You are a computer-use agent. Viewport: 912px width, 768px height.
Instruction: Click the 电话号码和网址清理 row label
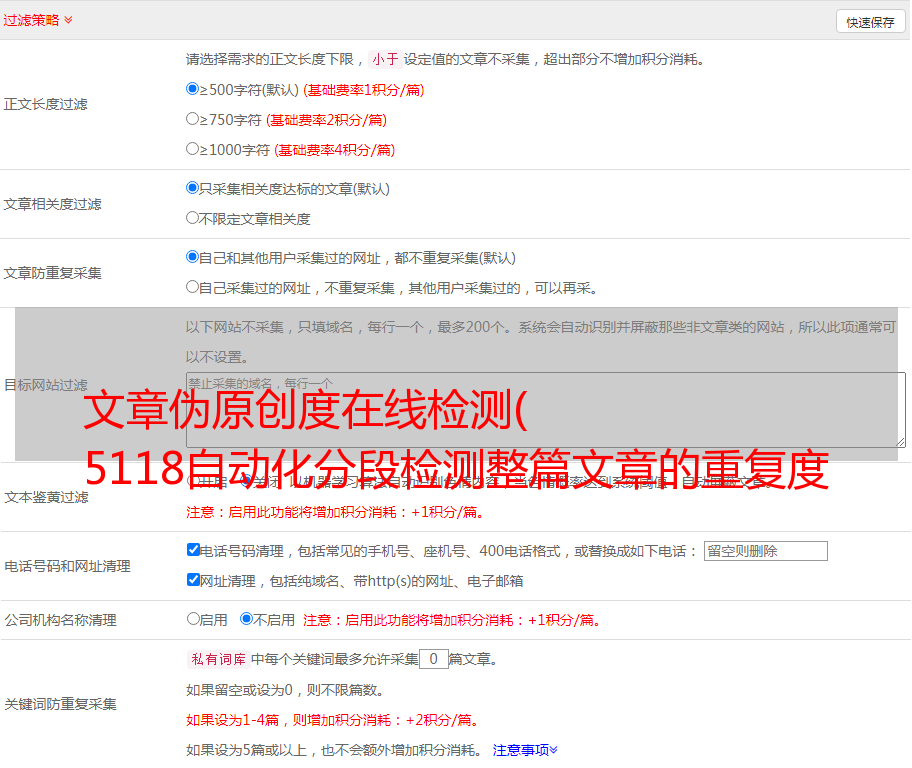click(x=67, y=566)
